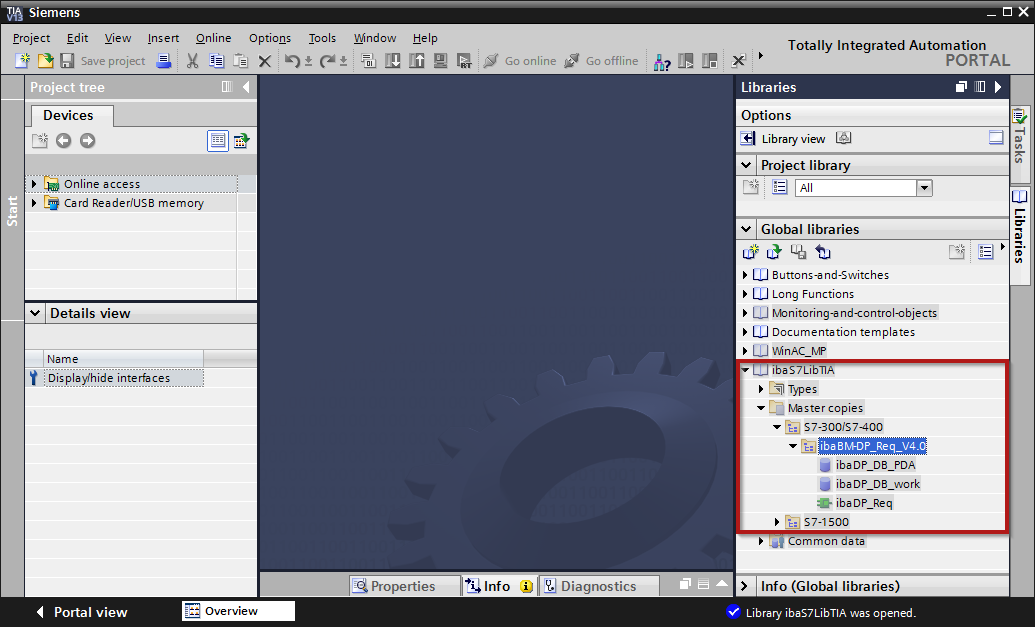
Task: Create a new global library
Action: click(750, 252)
